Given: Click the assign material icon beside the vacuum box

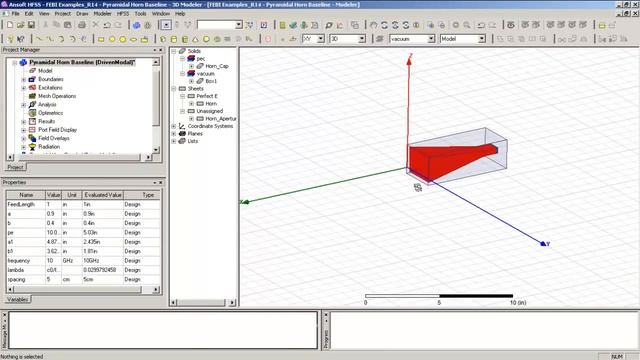Looking at the screenshot, I should tap(380, 39).
